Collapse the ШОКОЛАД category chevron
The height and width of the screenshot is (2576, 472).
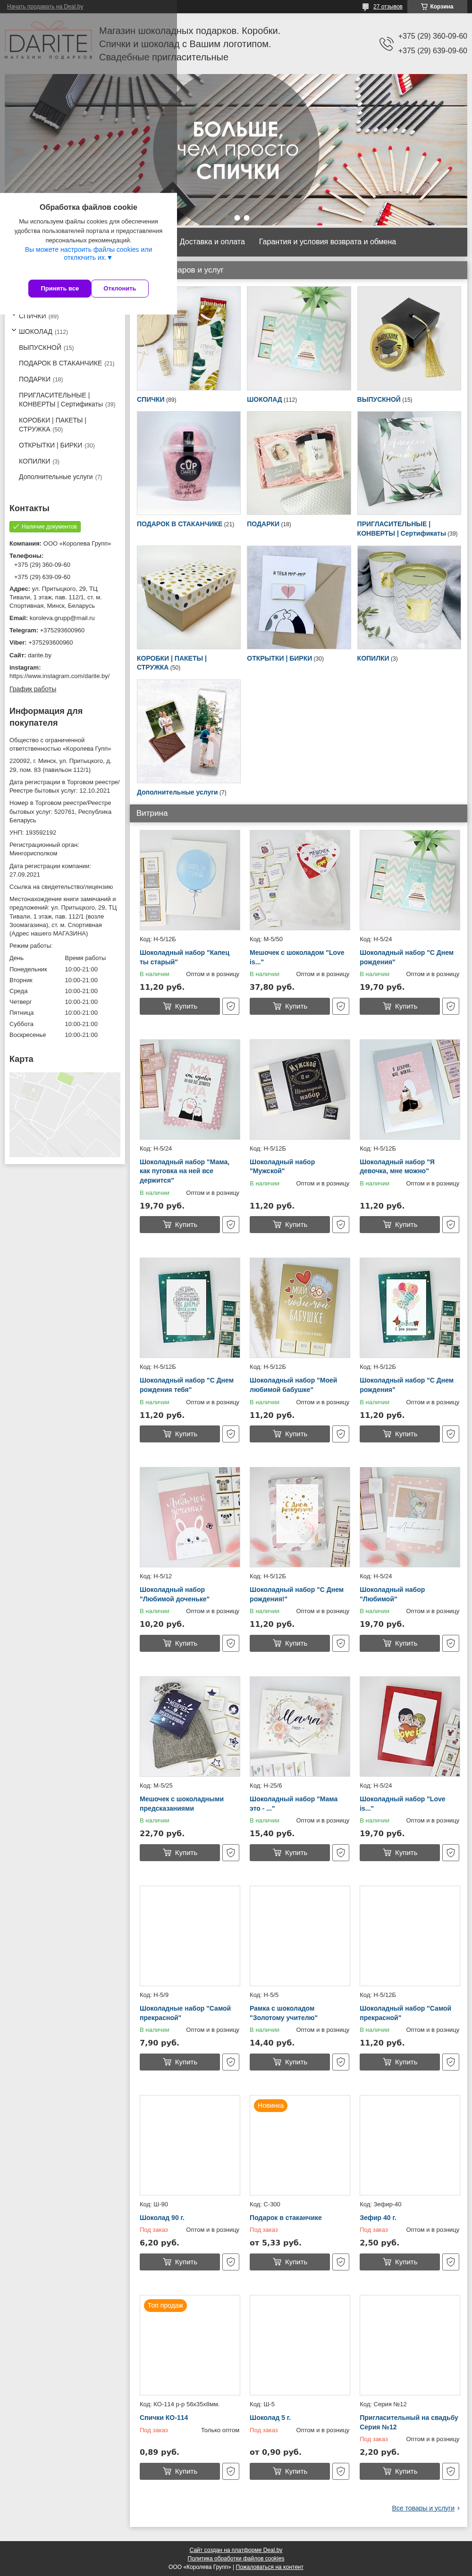pyautogui.click(x=13, y=330)
